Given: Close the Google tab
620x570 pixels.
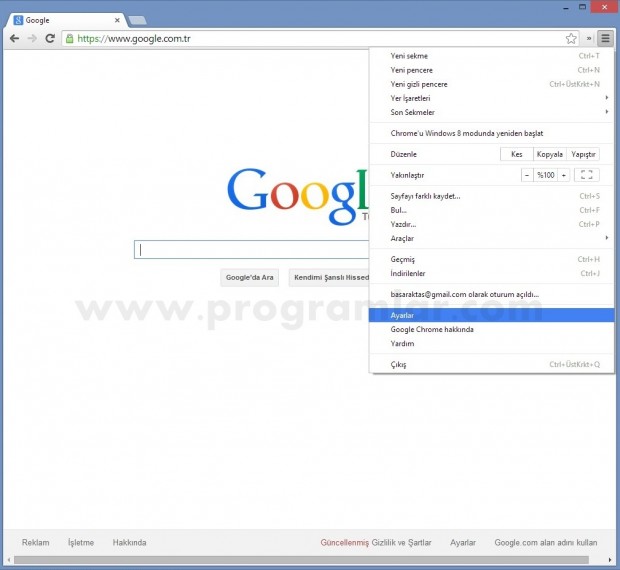Looking at the screenshot, I should (117, 20).
